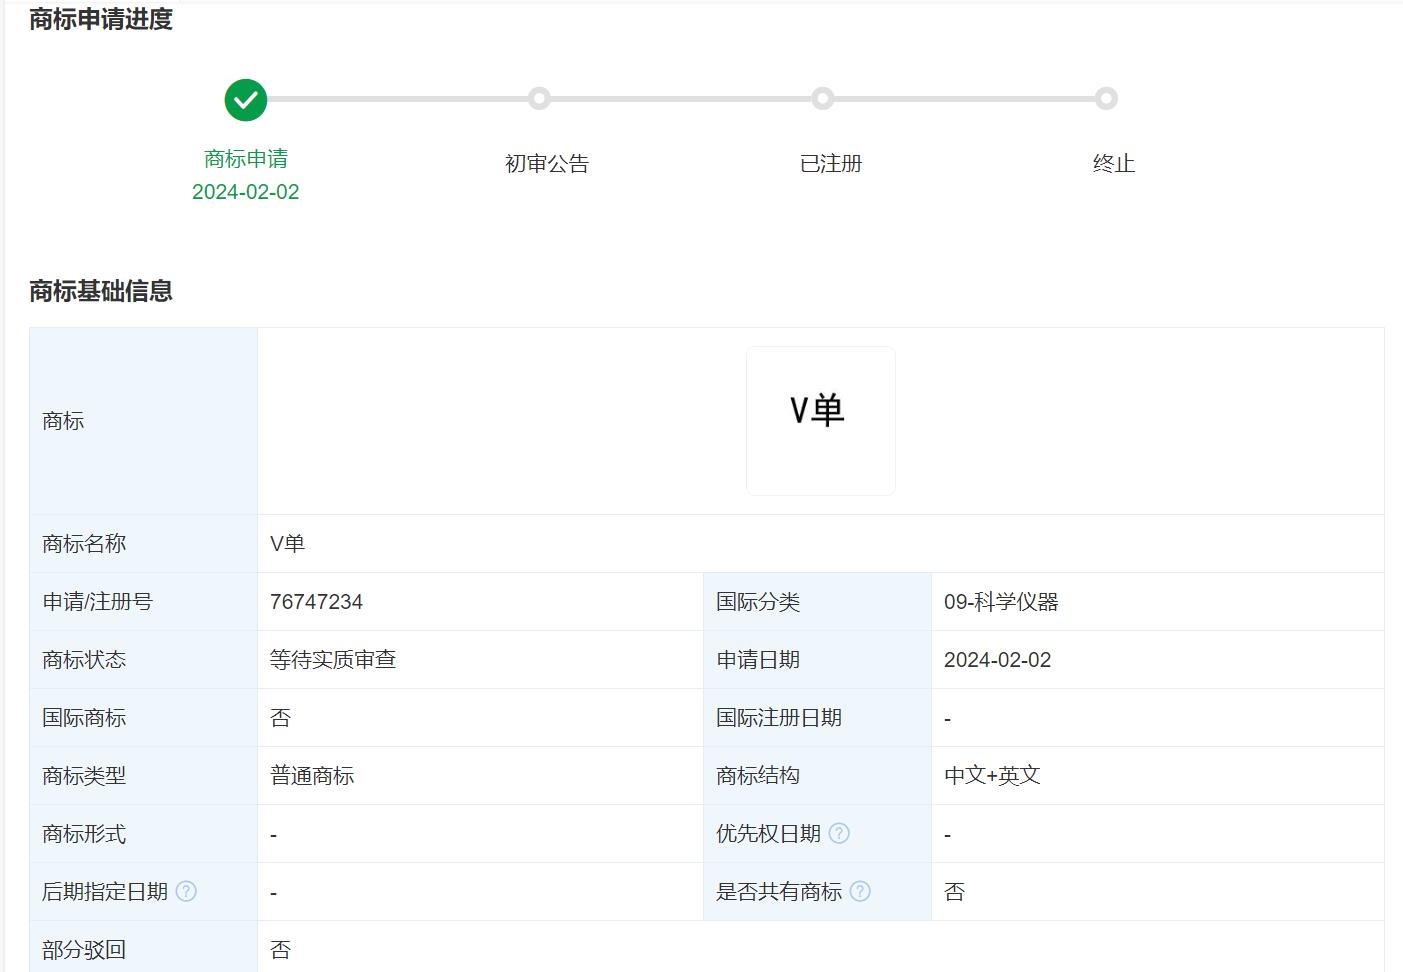The width and height of the screenshot is (1403, 972).
Task: Click the 已注册 progress step circle
Action: pyautogui.click(x=823, y=98)
